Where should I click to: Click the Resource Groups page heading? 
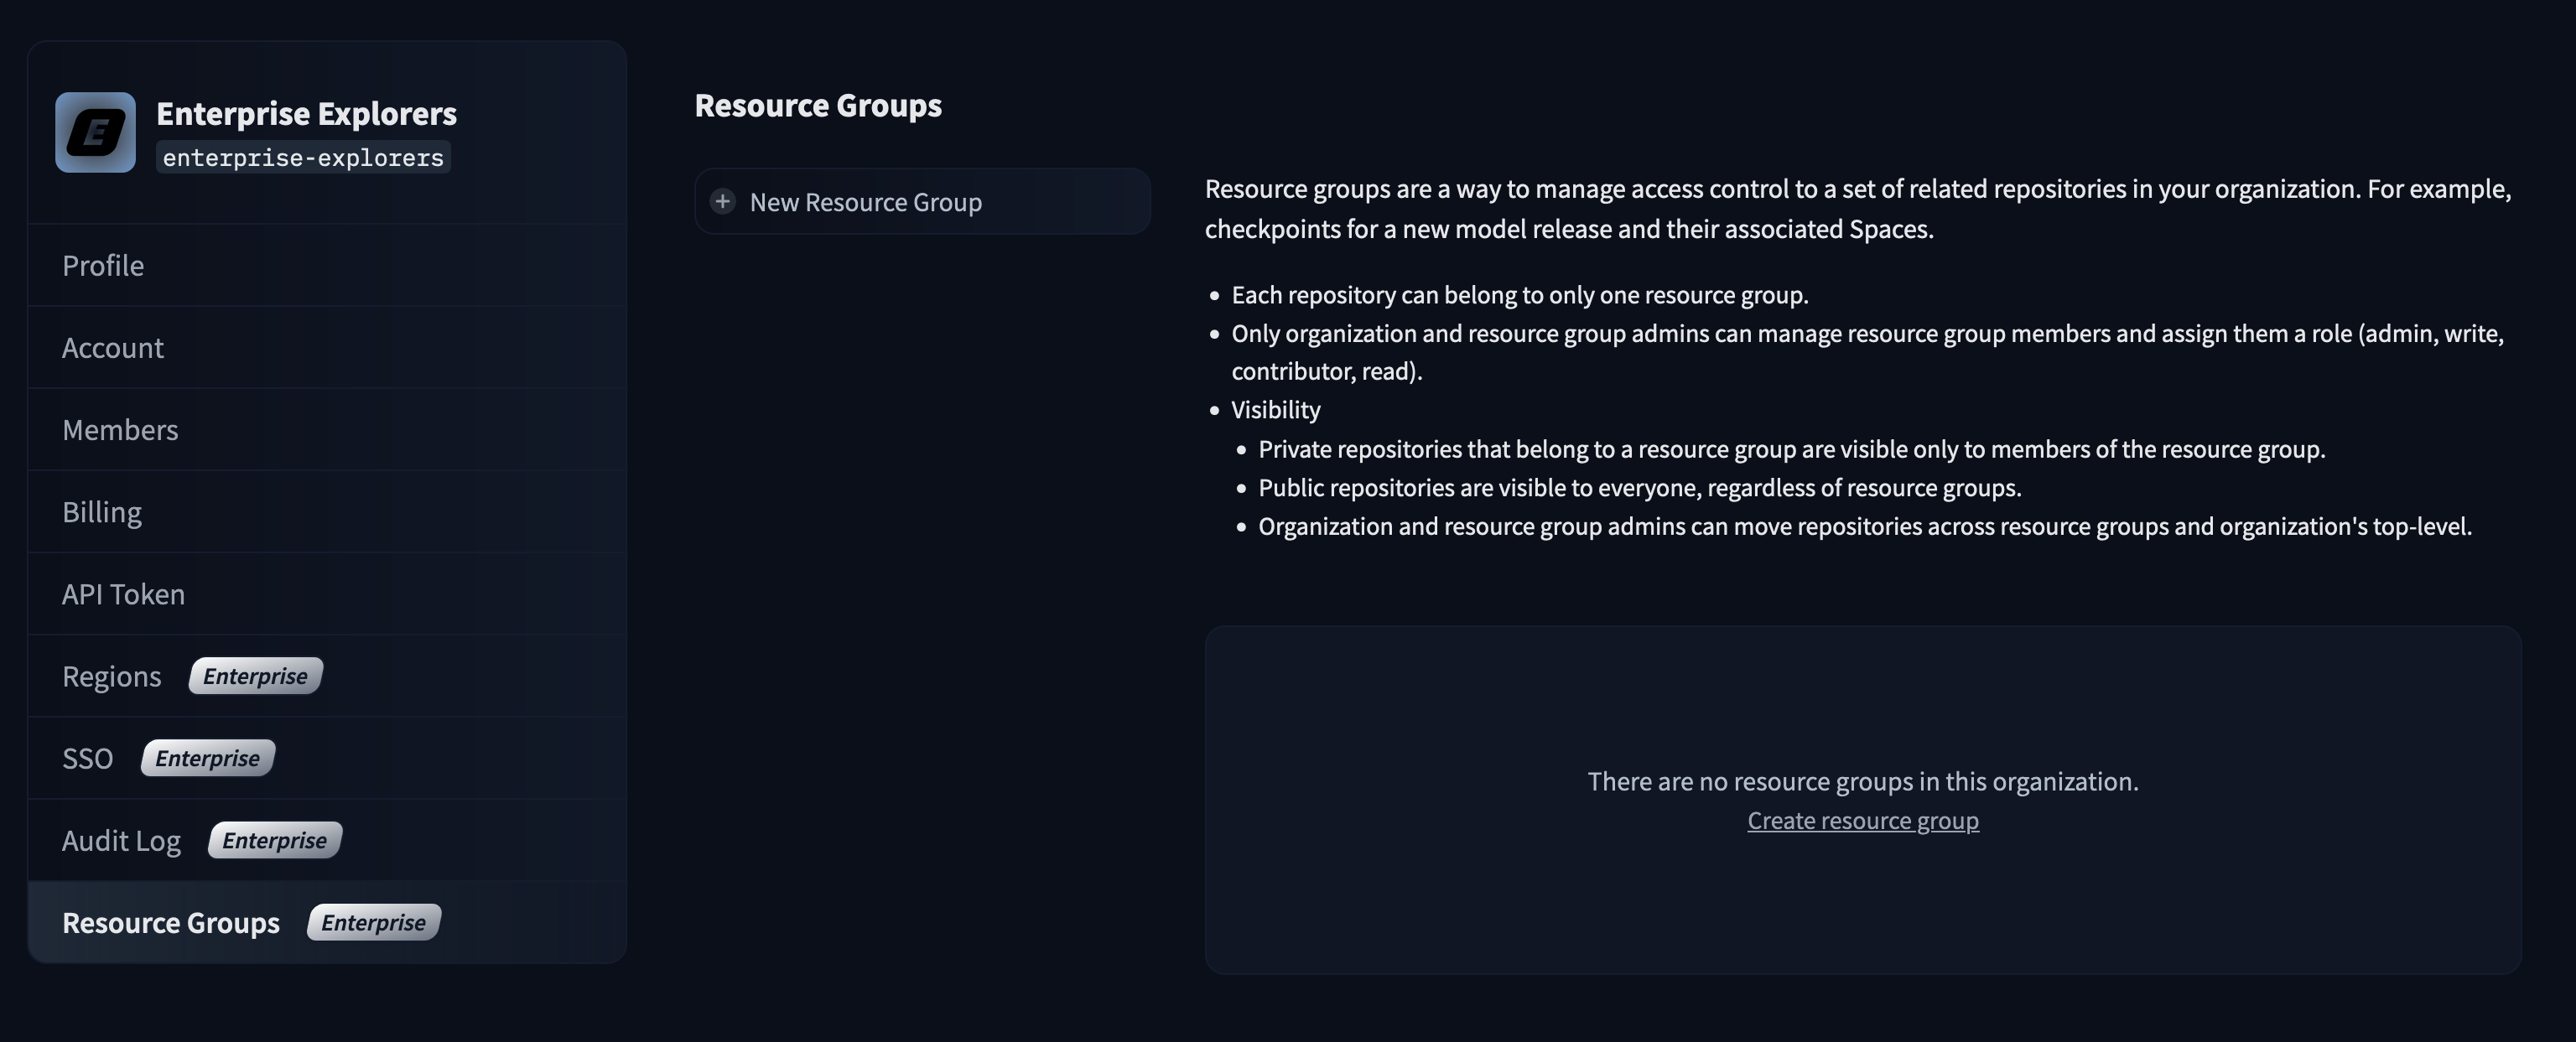tap(817, 105)
